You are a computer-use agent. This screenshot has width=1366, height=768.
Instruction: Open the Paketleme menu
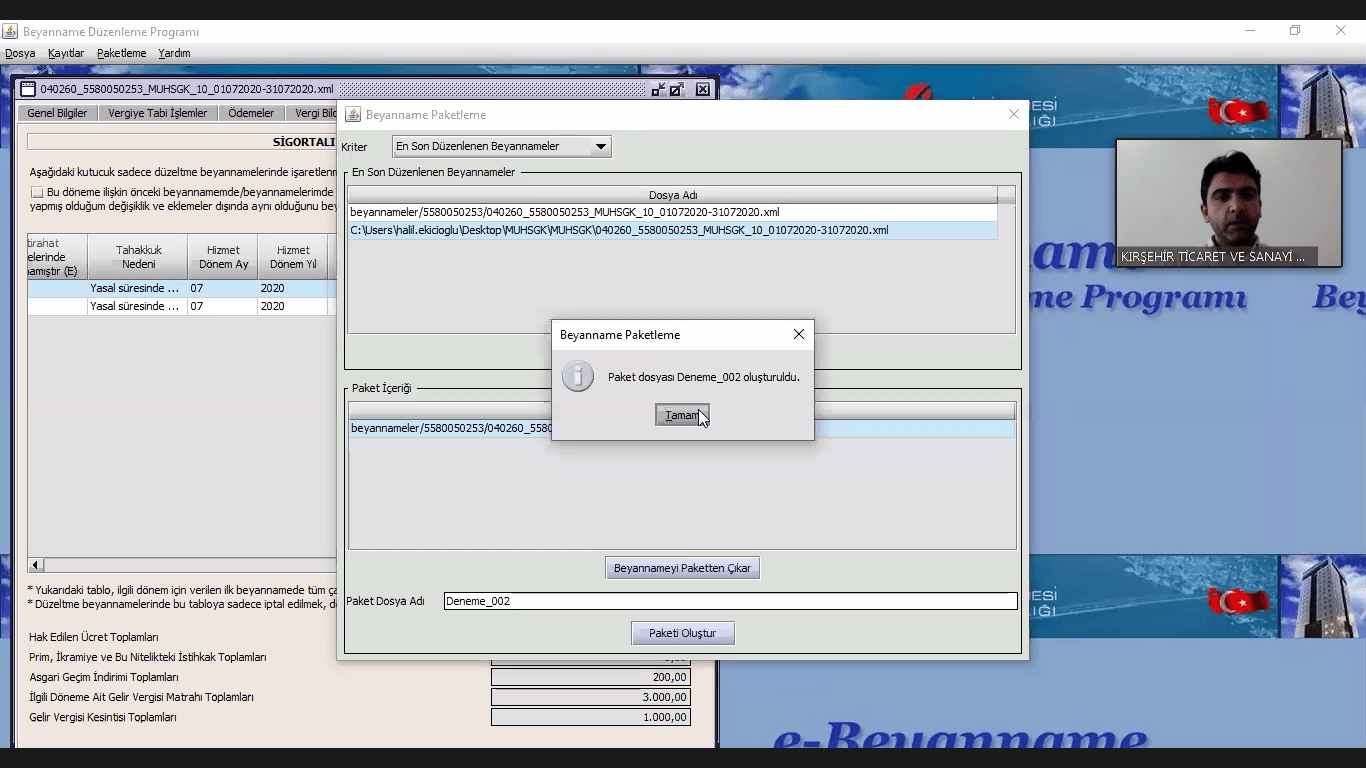pos(121,53)
